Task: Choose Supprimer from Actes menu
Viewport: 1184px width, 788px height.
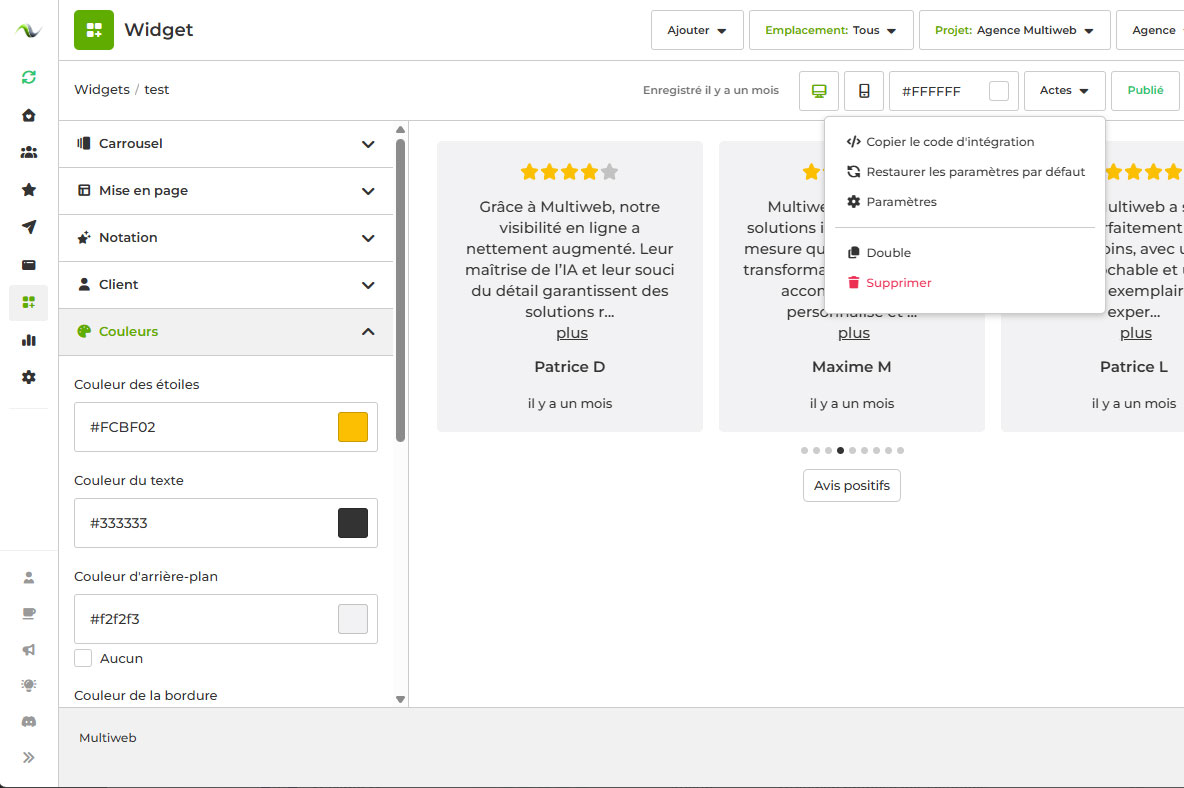Action: (898, 283)
